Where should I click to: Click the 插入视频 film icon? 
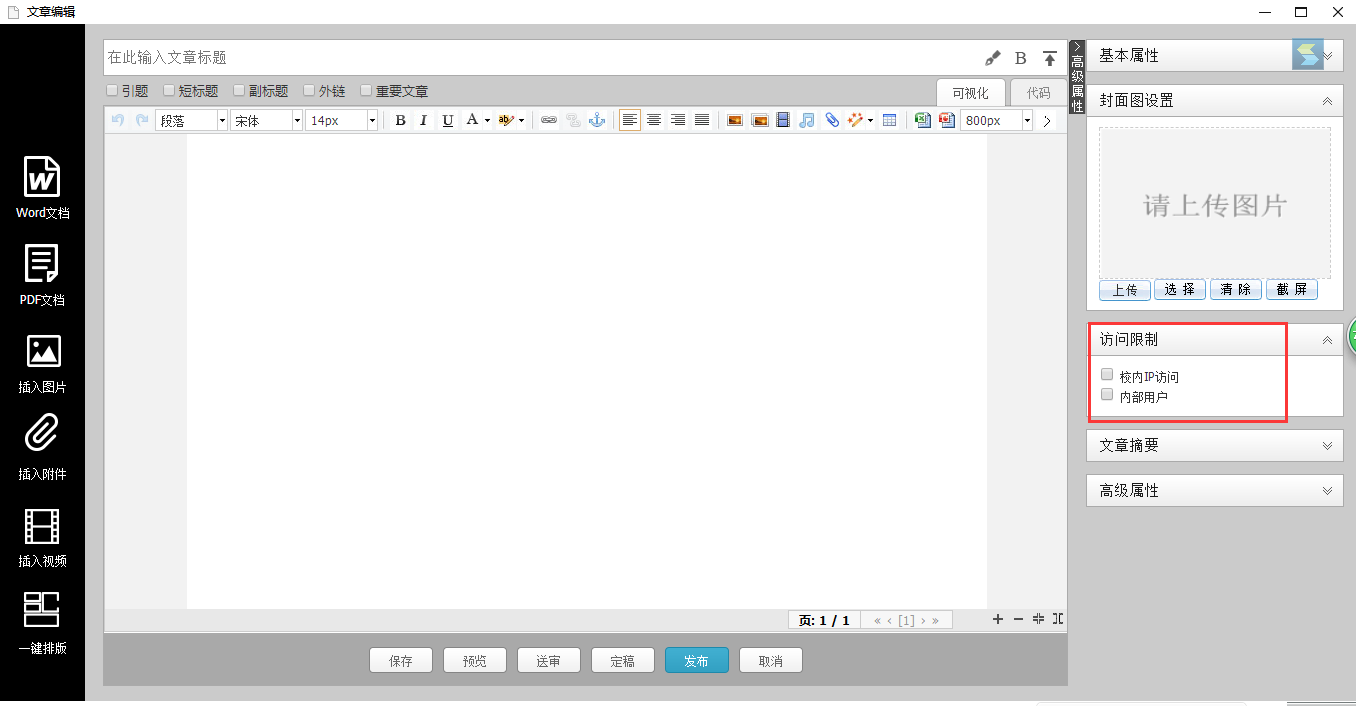click(x=42, y=526)
